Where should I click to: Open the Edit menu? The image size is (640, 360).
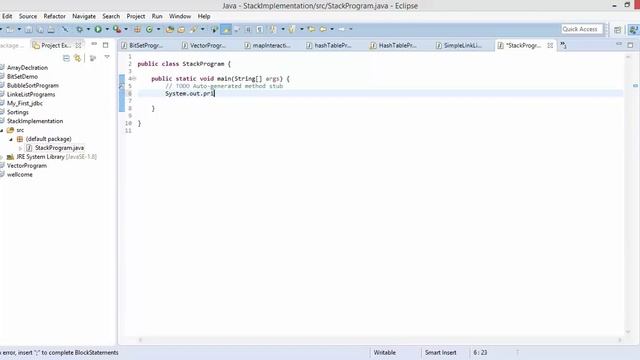[7, 16]
